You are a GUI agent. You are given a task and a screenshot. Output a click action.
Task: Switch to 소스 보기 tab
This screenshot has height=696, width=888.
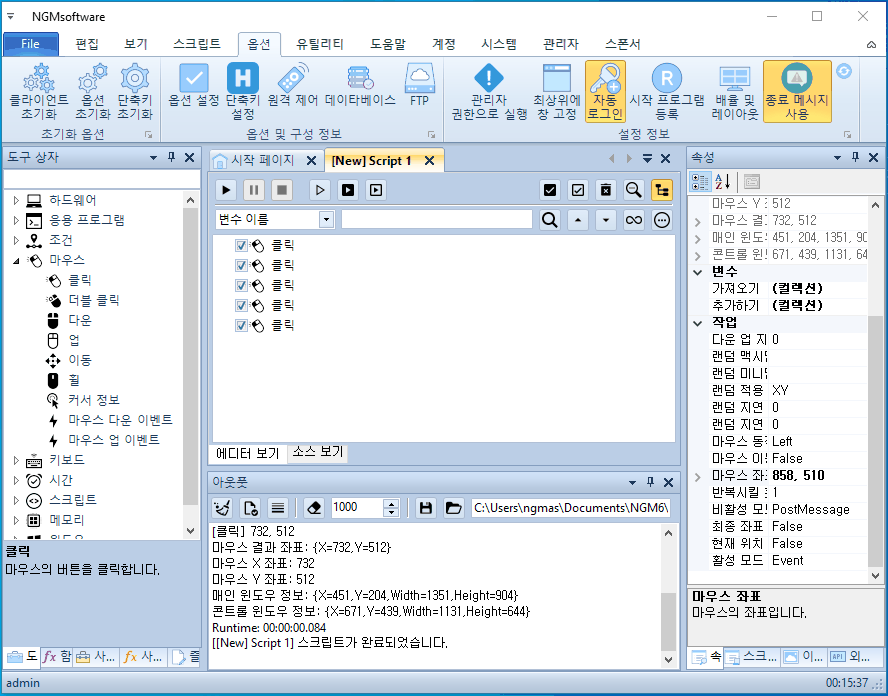click(318, 452)
